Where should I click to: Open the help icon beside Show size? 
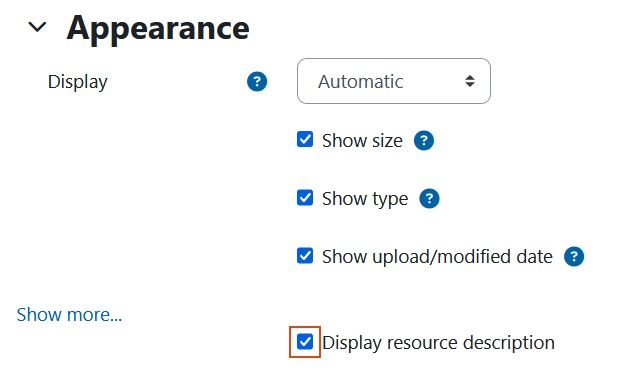(x=424, y=141)
